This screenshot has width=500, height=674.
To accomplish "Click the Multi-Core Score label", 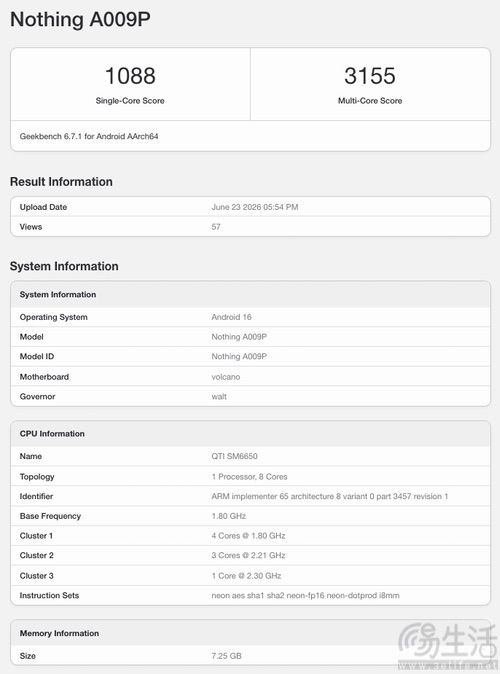I will (x=370, y=101).
